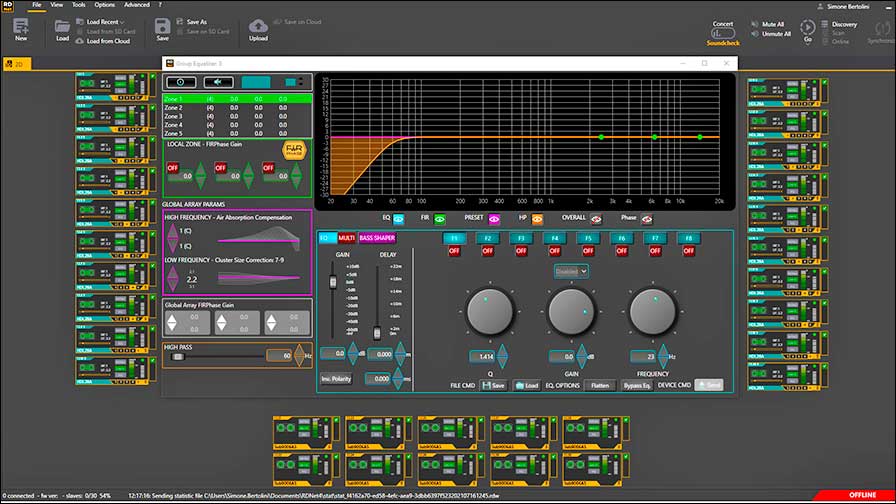Click the speaker mute button above zone list

(x=218, y=82)
